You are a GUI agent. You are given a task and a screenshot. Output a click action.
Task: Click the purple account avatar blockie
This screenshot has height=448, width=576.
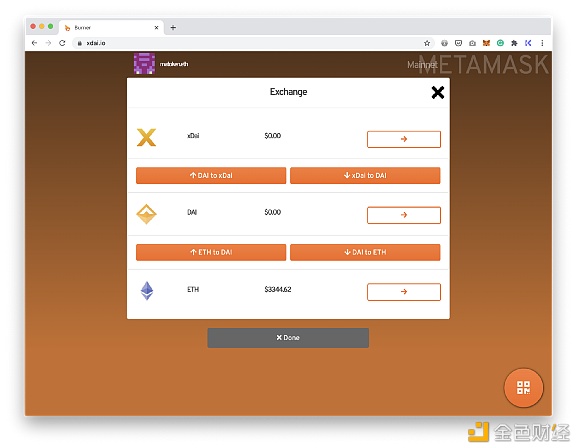click(x=144, y=64)
